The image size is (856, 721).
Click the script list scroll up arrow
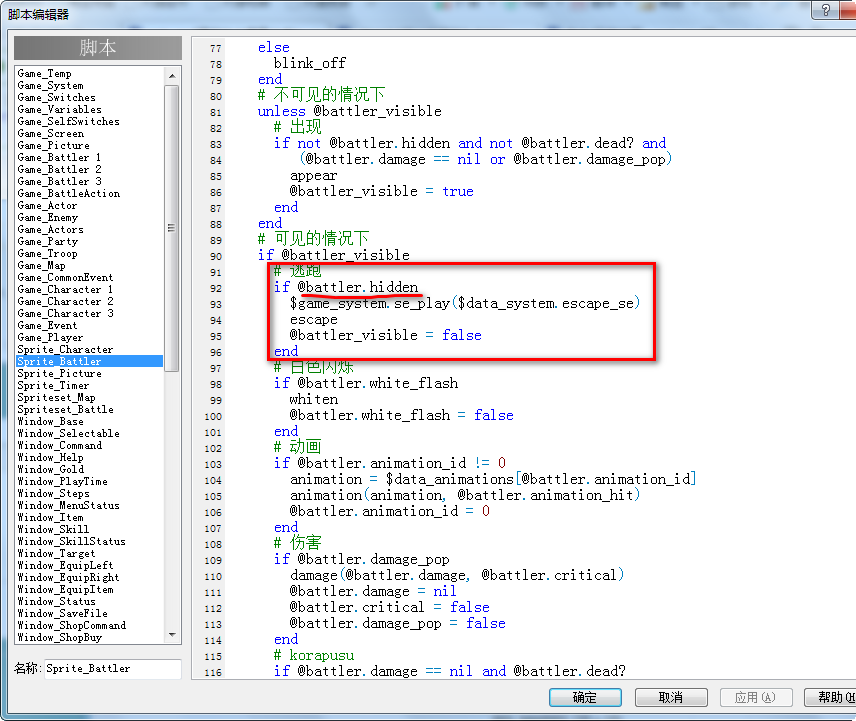172,75
